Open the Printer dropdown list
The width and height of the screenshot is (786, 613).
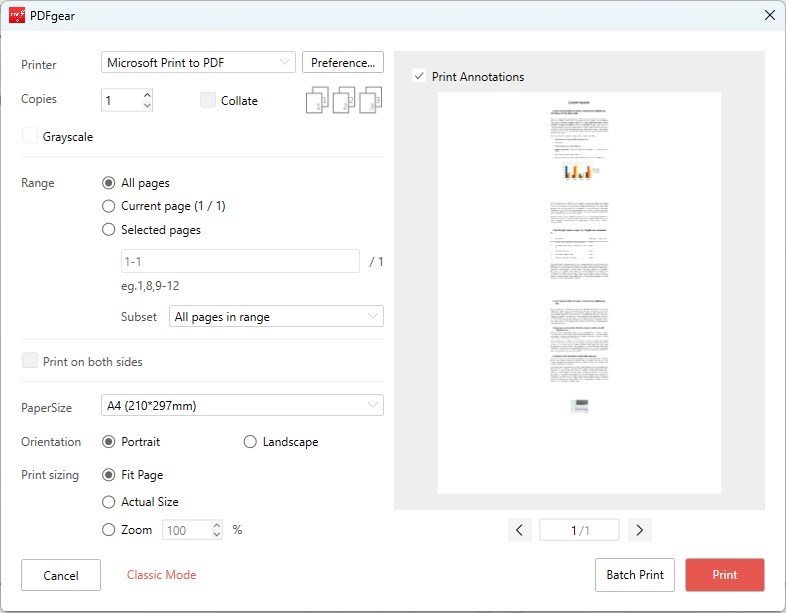coord(198,62)
